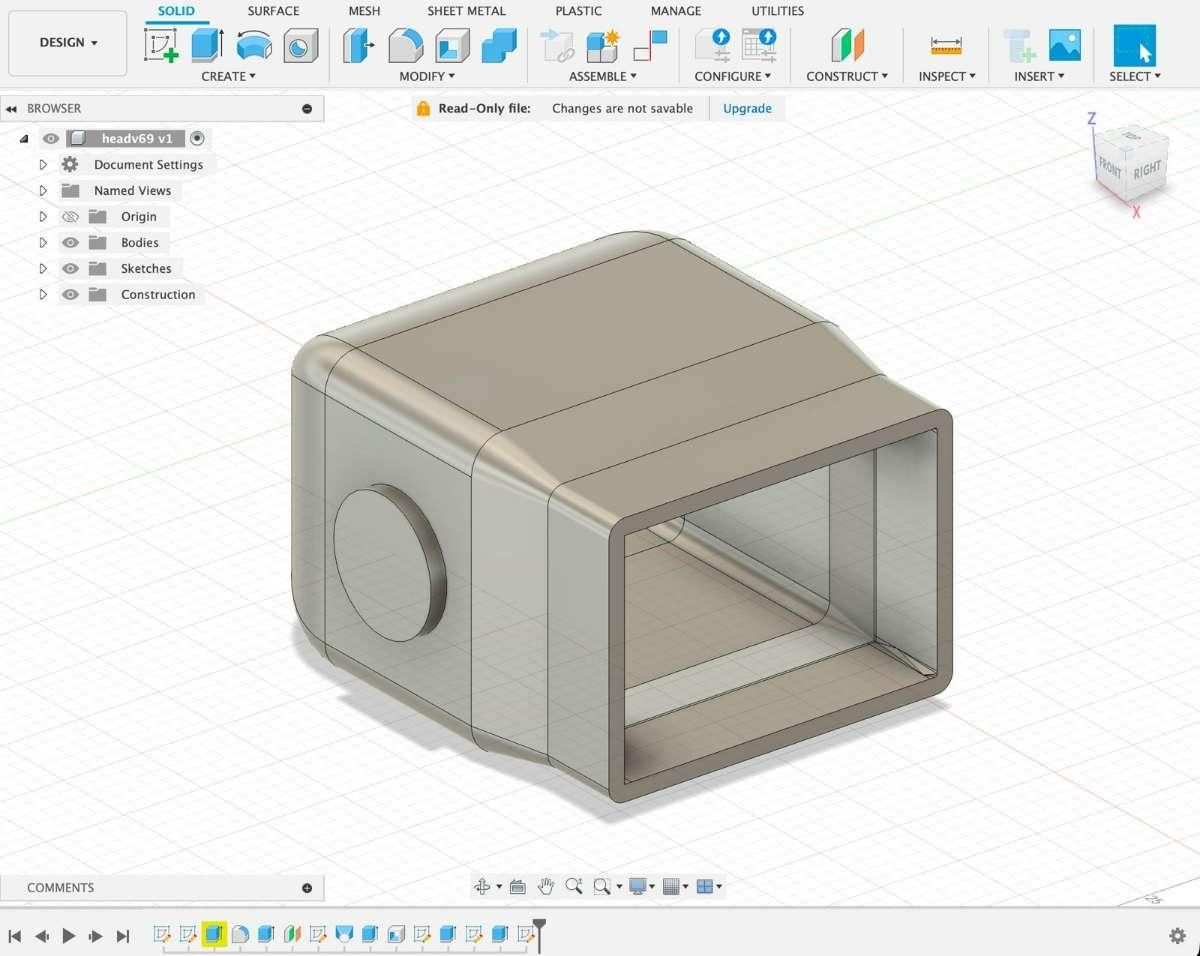This screenshot has height=956, width=1200.
Task: Select the Zoom magnifier tool
Action: tap(573, 886)
